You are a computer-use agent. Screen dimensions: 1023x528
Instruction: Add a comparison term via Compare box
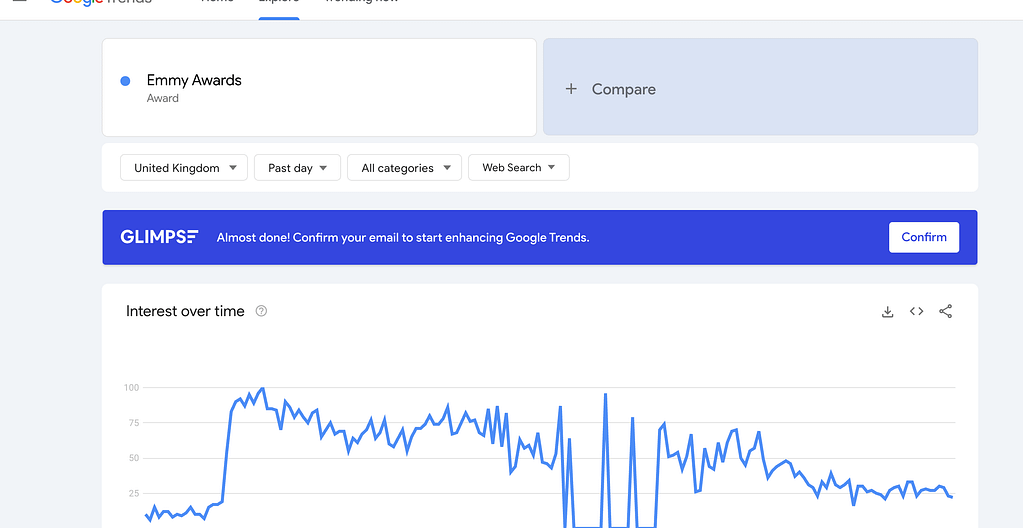(x=759, y=88)
